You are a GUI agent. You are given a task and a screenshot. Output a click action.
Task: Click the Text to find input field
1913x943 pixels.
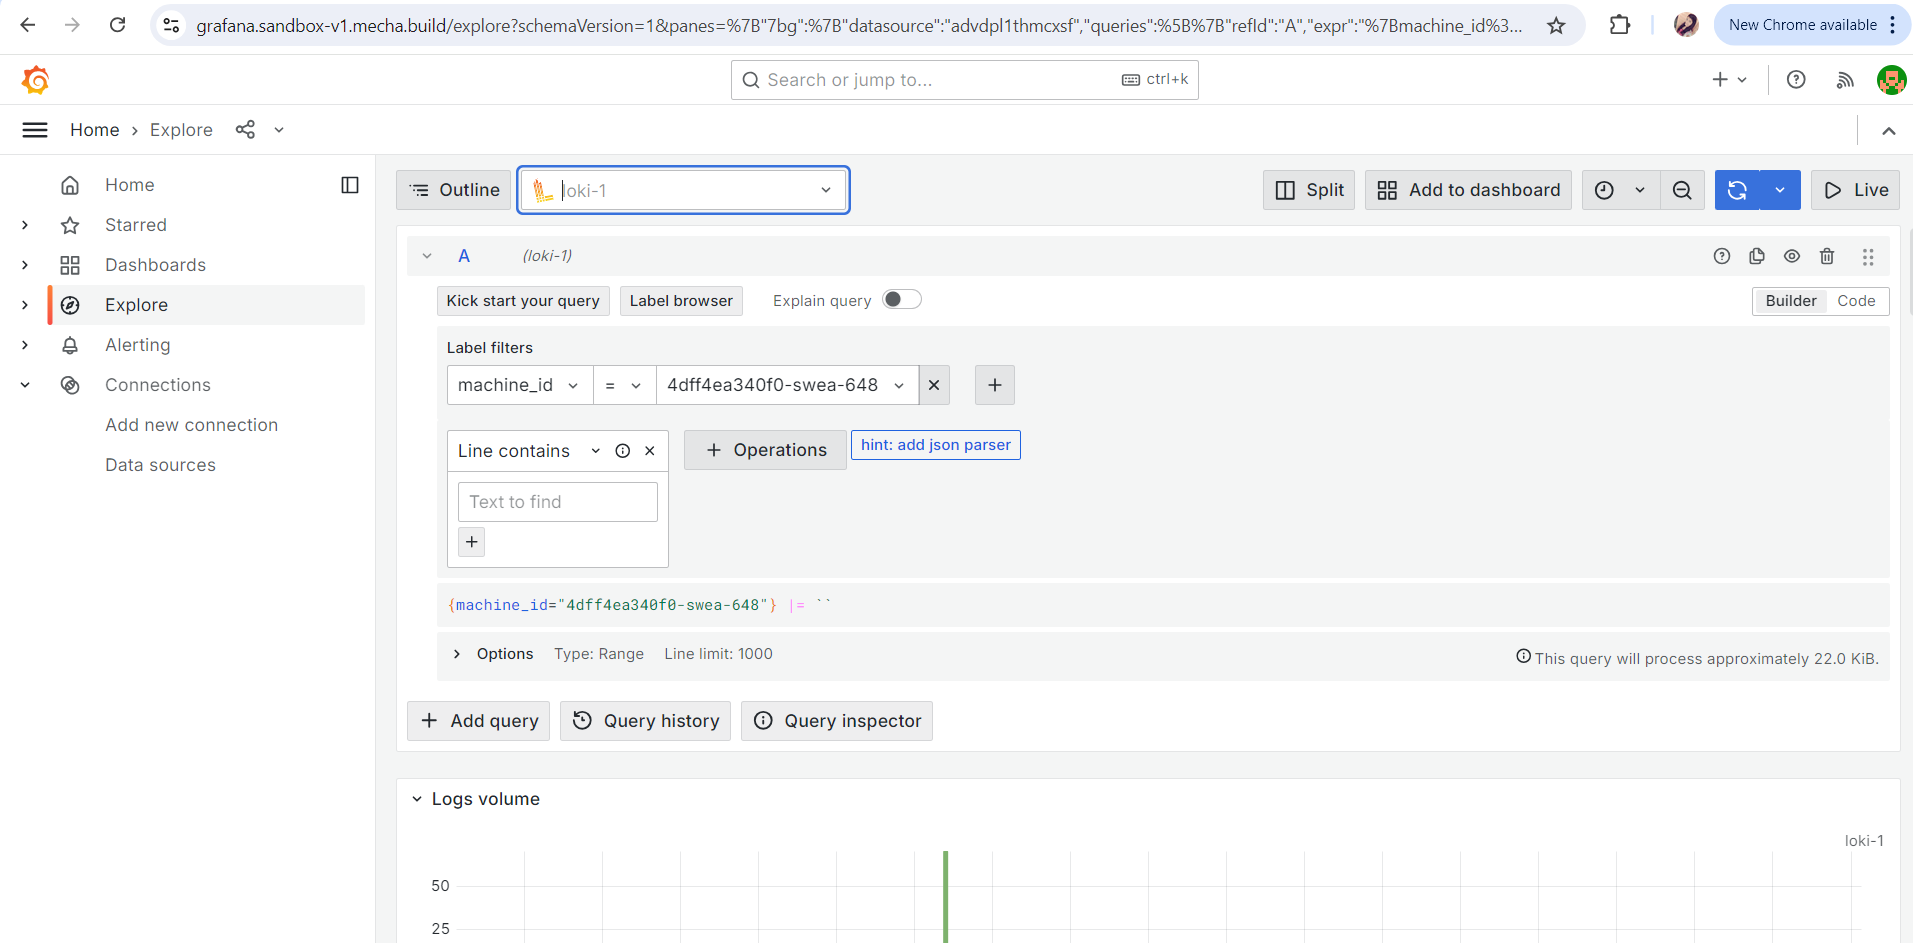557,502
